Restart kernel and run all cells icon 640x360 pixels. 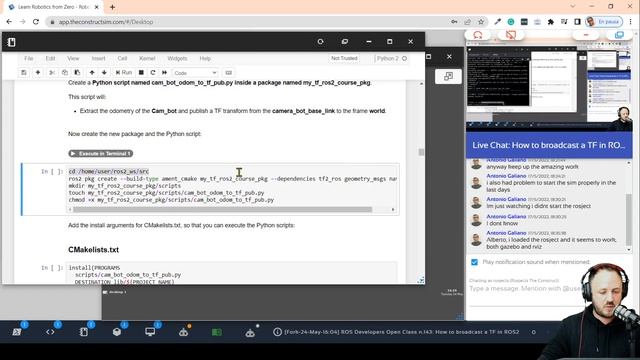point(164,73)
